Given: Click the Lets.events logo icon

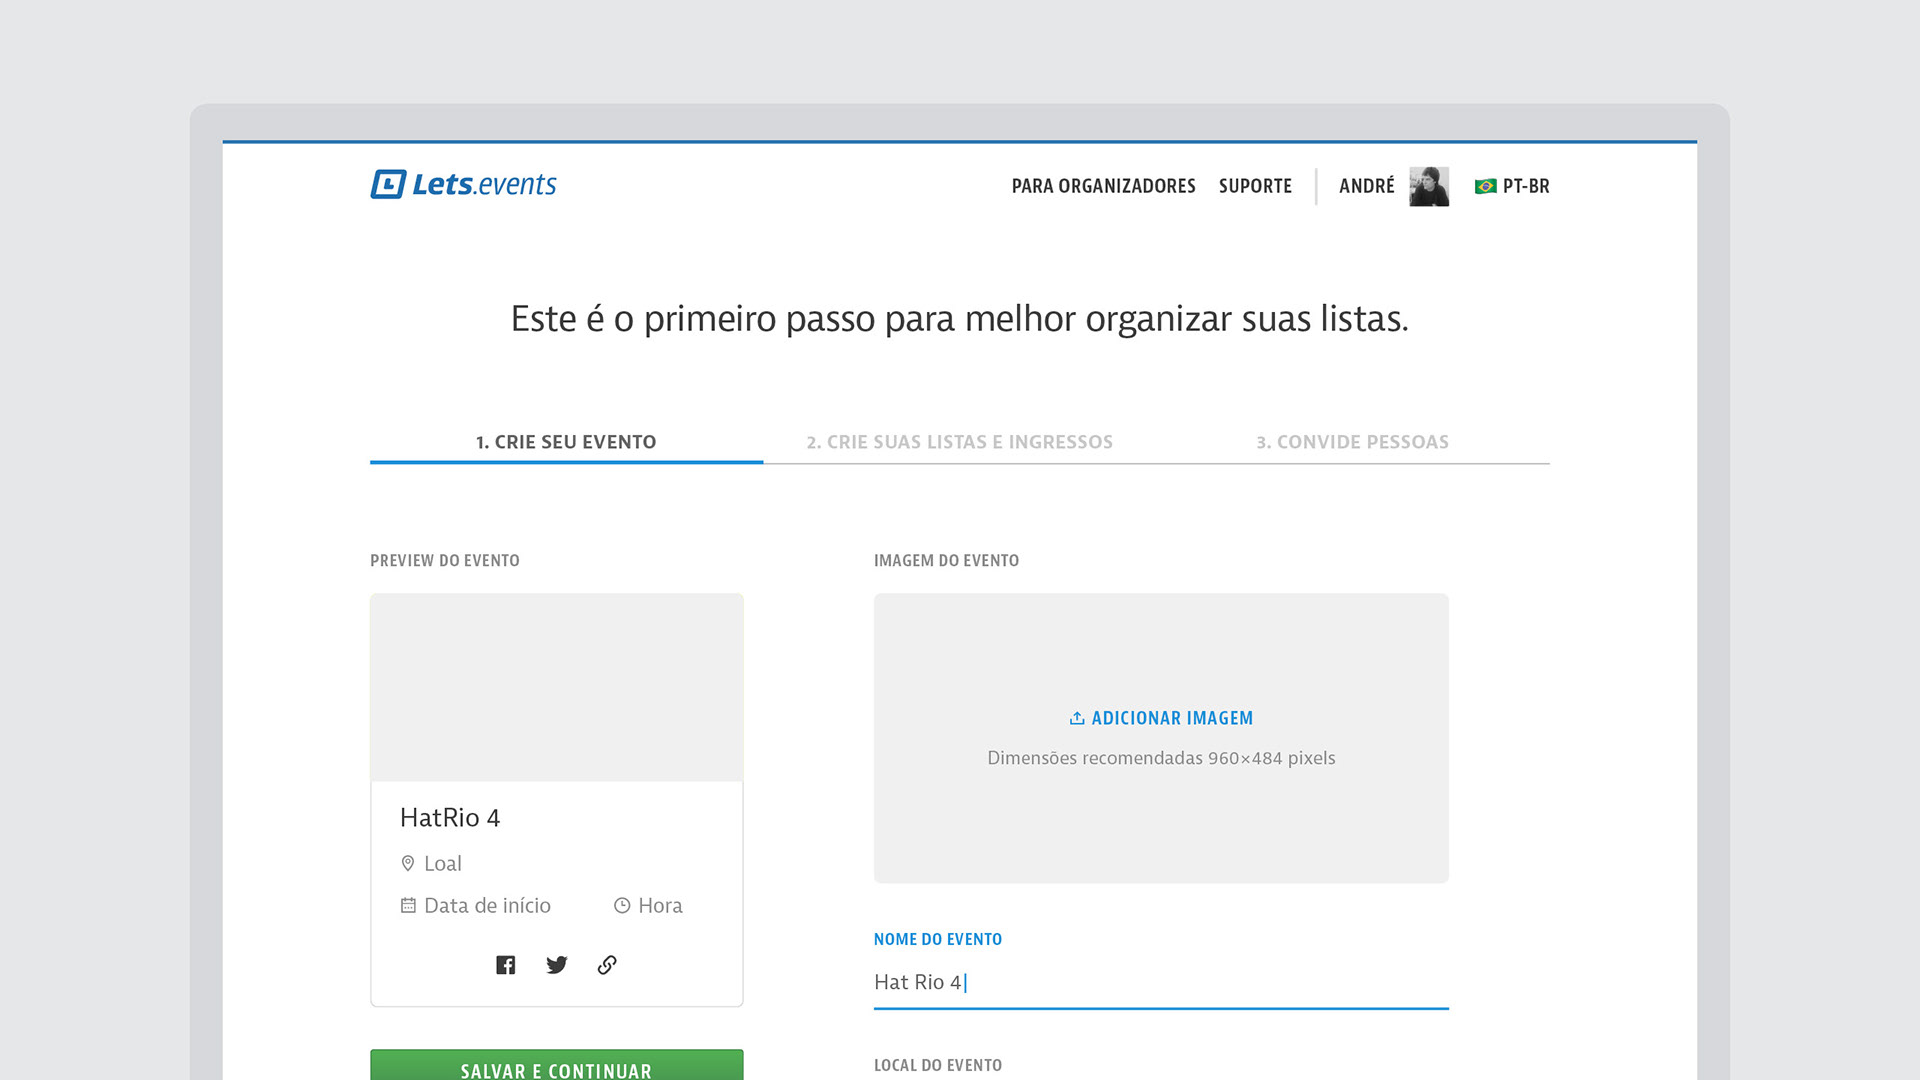Looking at the screenshot, I should [x=388, y=184].
